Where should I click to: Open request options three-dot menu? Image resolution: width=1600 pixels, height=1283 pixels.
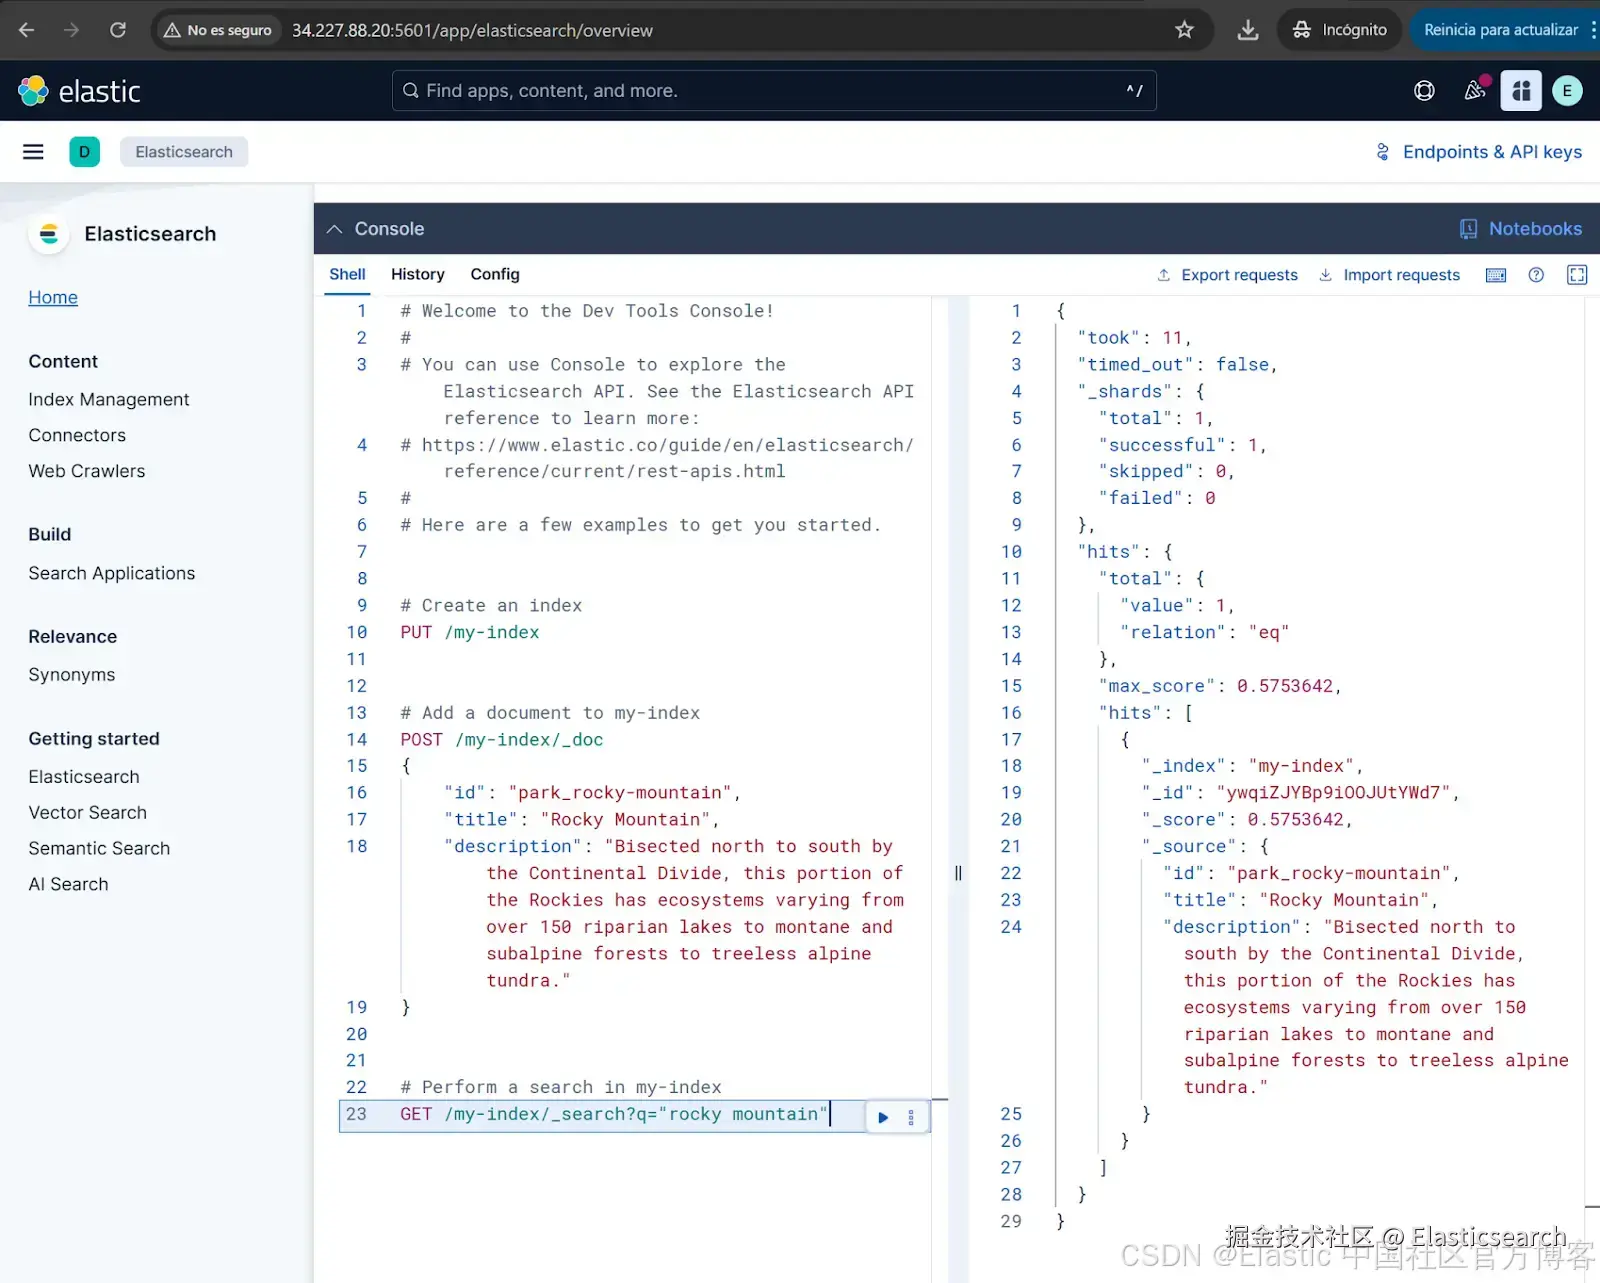911,1117
